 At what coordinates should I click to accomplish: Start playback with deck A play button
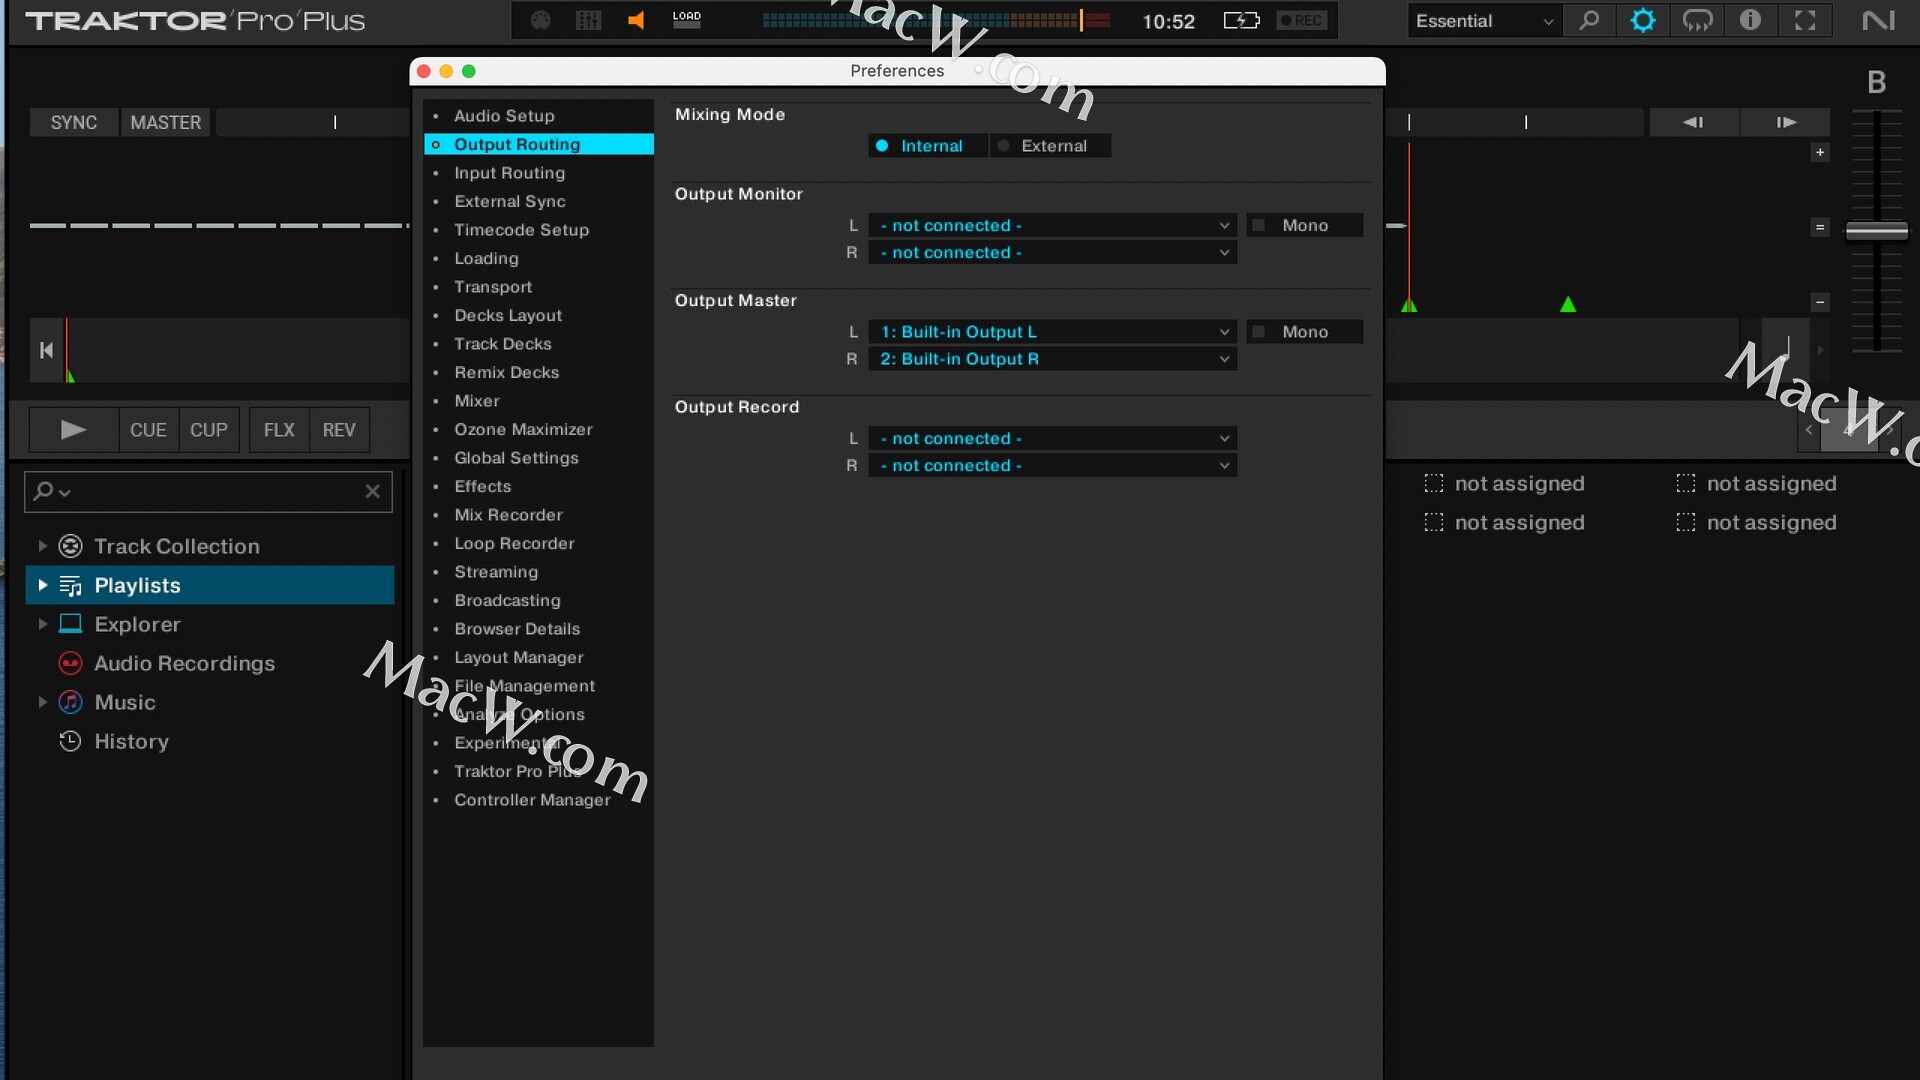click(x=74, y=430)
